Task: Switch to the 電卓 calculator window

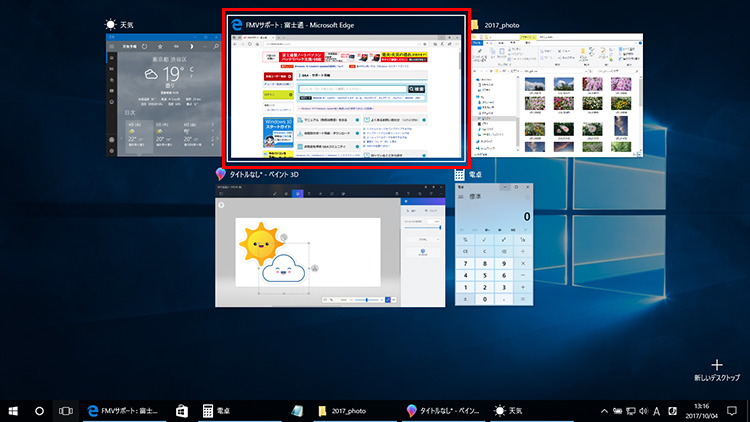Action: tap(494, 245)
